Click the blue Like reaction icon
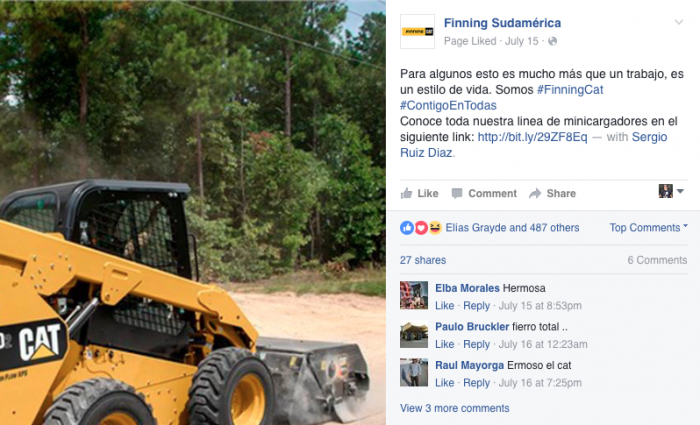This screenshot has height=425, width=700. point(407,228)
